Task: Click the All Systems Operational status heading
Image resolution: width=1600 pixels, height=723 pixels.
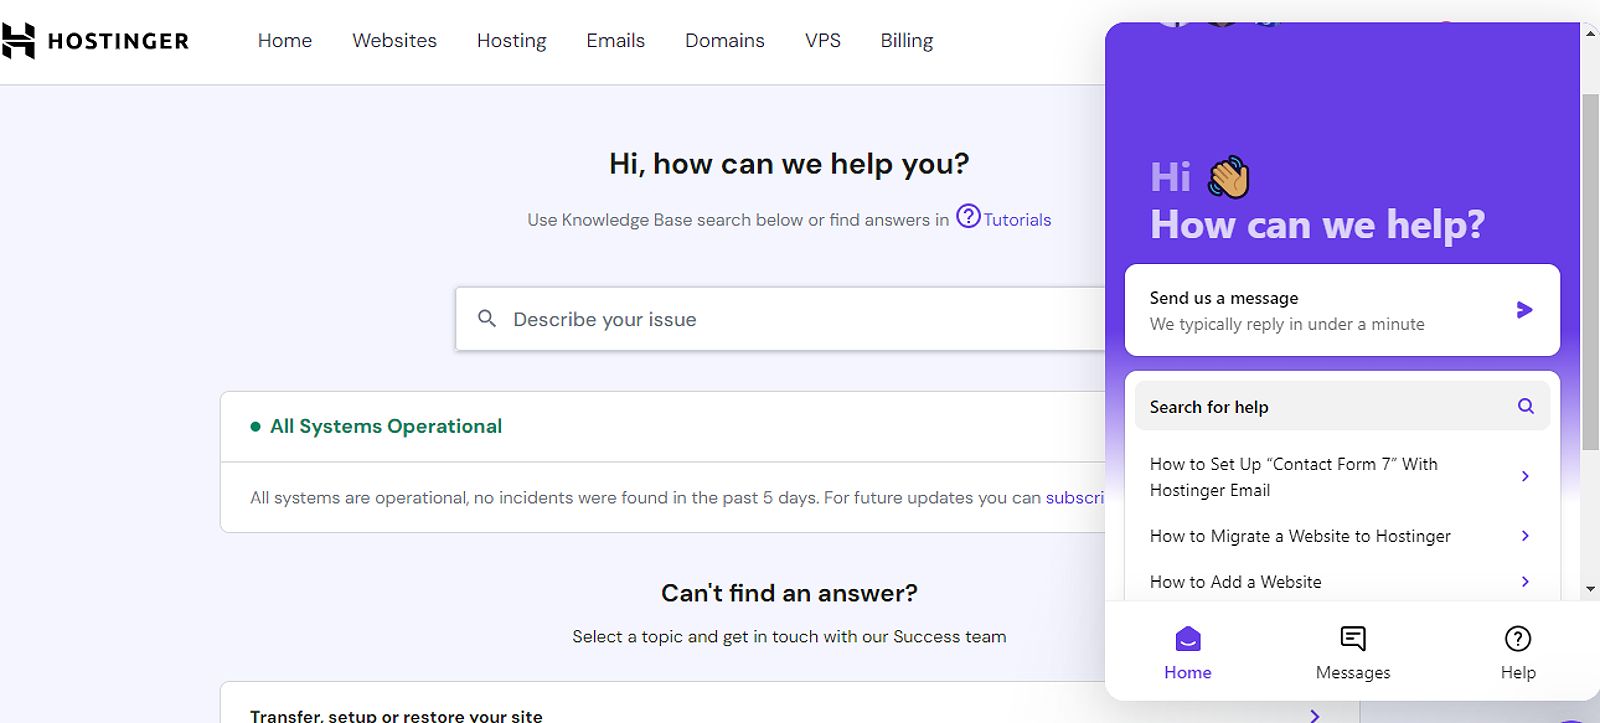Action: point(386,426)
